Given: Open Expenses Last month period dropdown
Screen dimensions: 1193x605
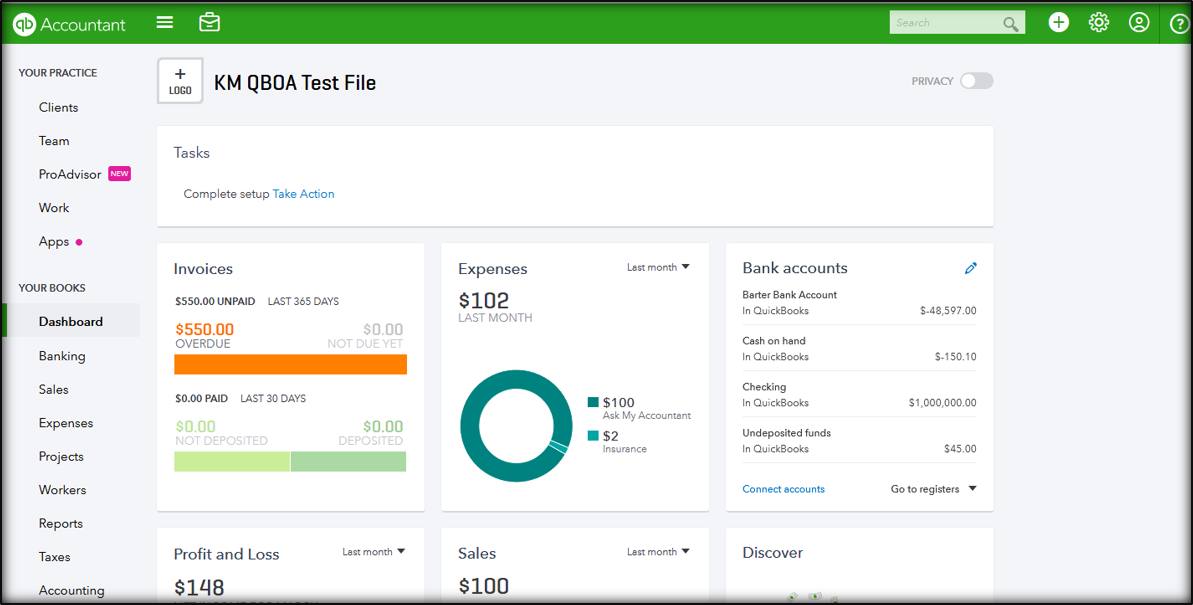Looking at the screenshot, I should (658, 267).
